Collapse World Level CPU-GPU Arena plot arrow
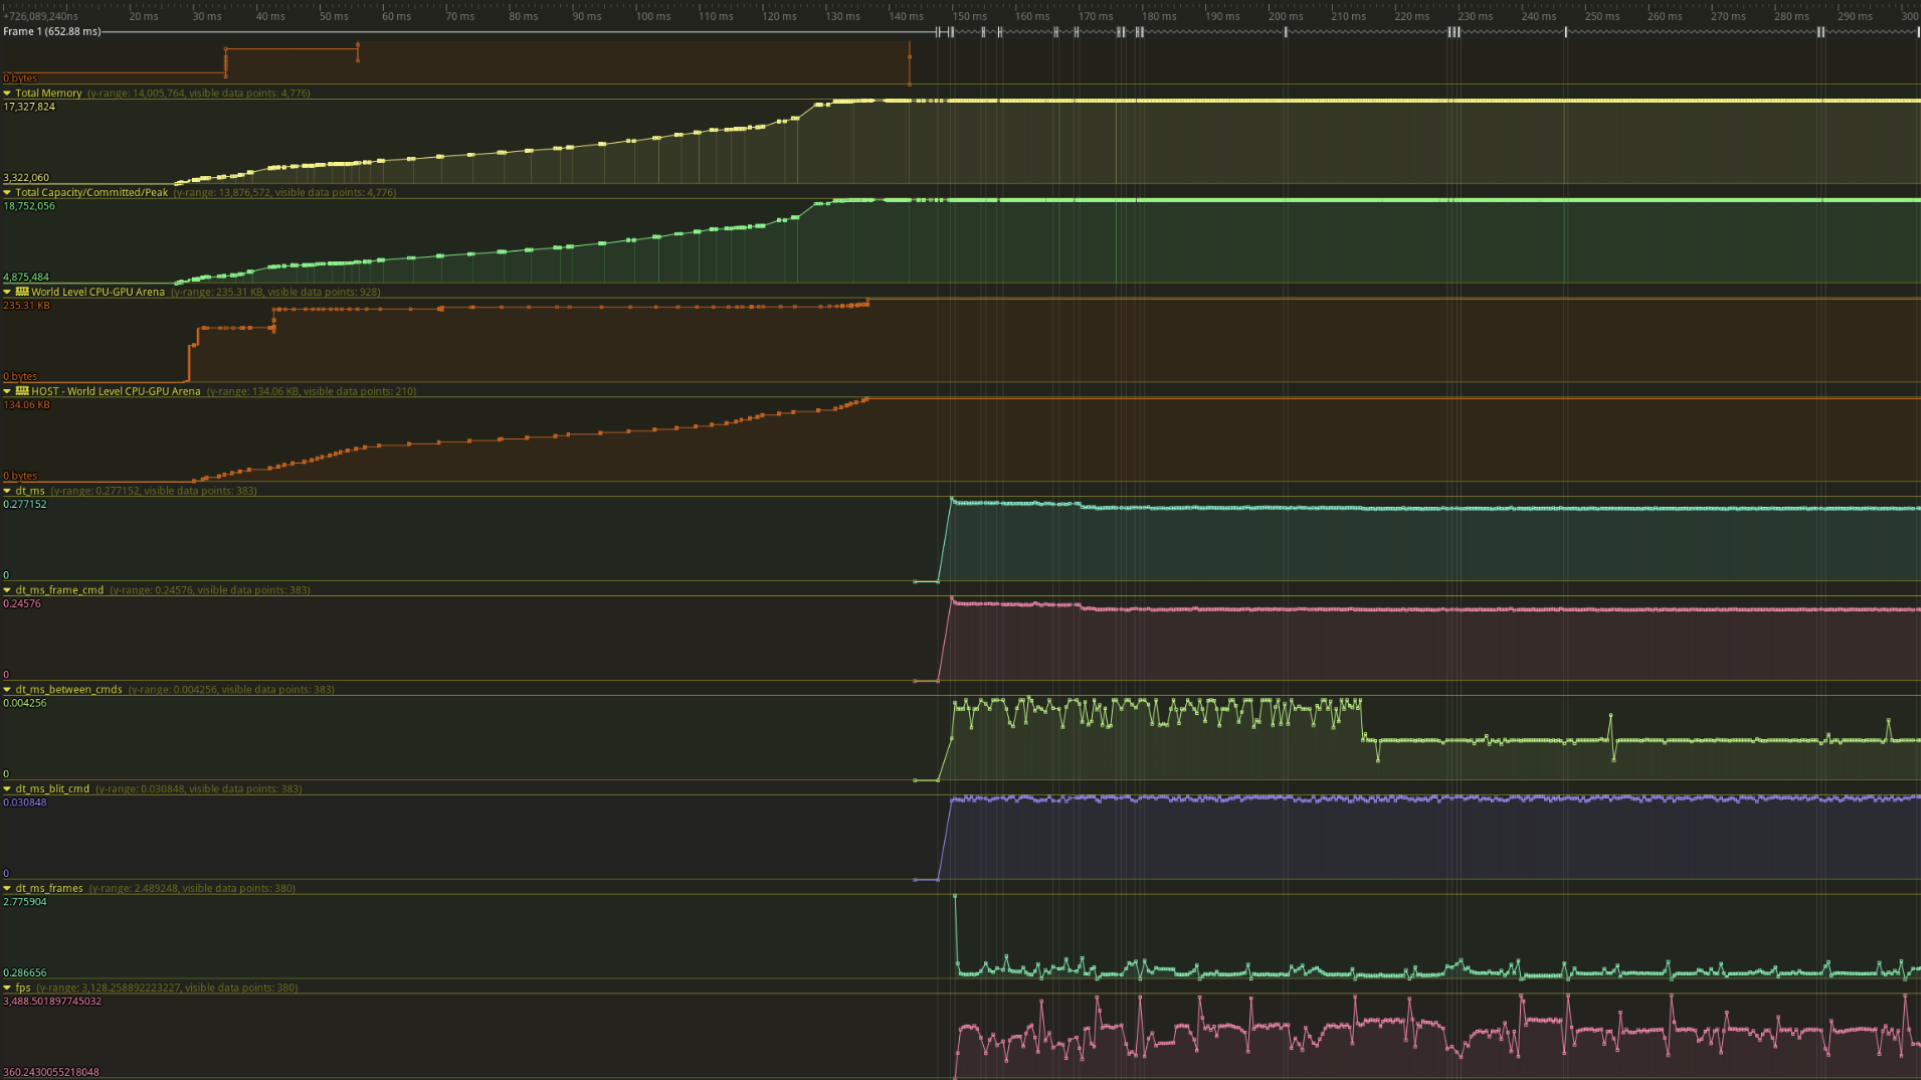 click(7, 292)
